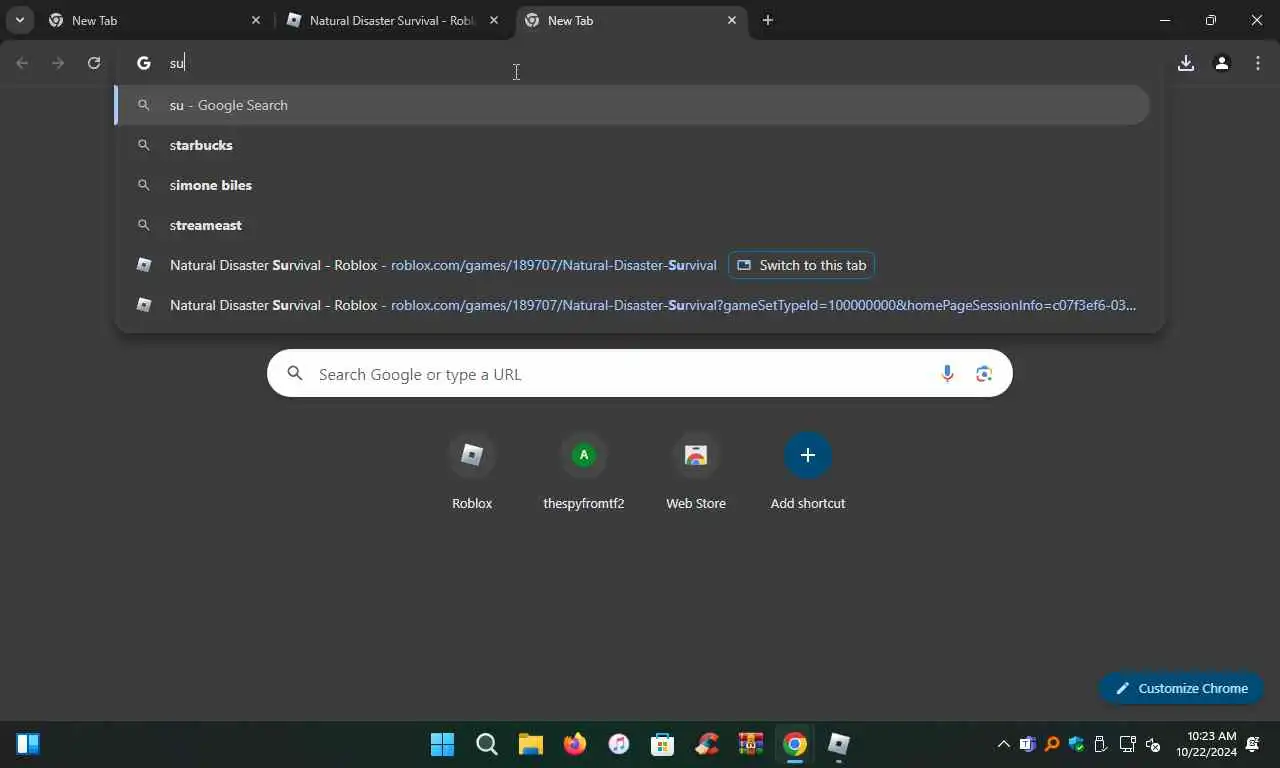
Task: Open Roblox suggestion with gameSetTypeId URL
Action: click(x=632, y=305)
